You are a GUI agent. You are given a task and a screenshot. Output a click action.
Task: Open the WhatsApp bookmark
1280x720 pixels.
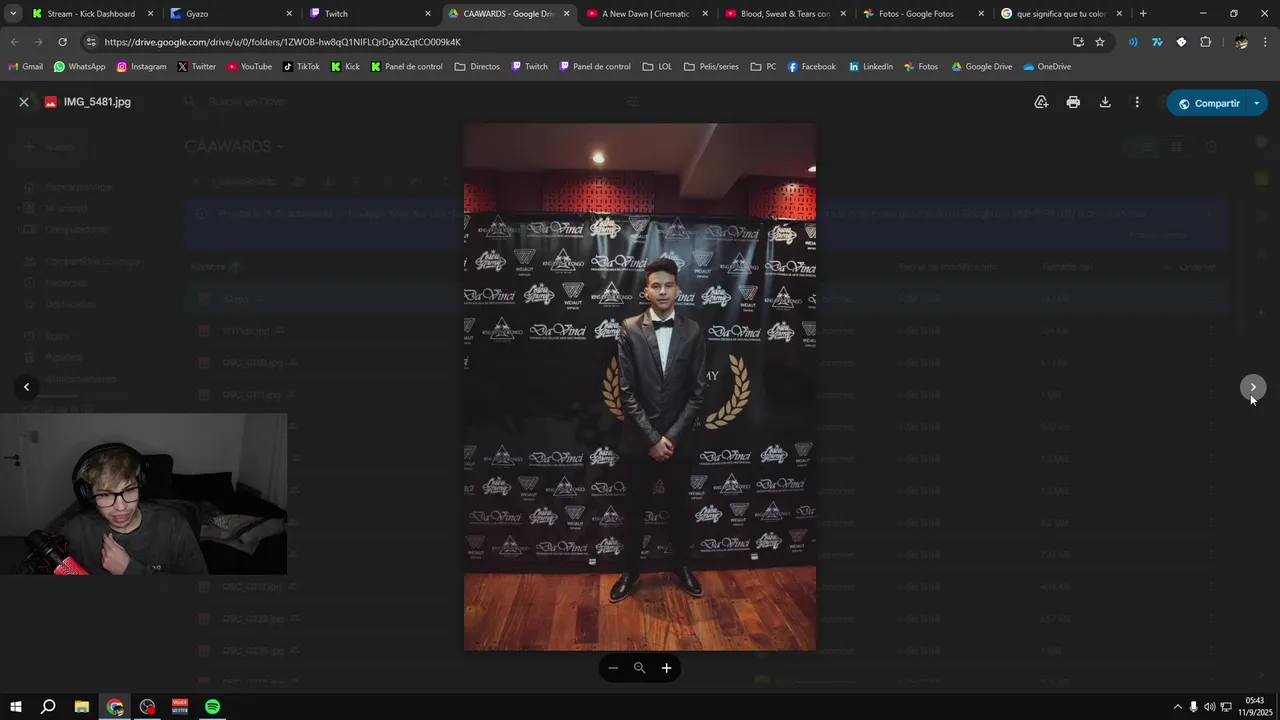(79, 67)
